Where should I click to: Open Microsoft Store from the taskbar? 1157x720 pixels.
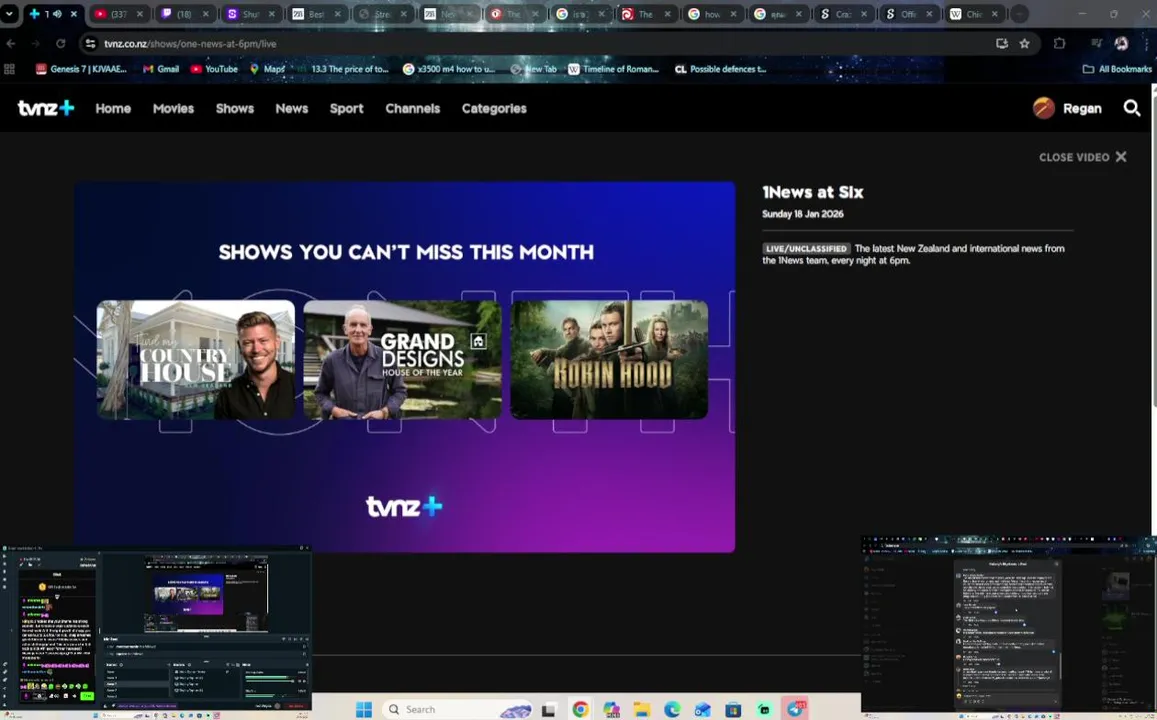coord(733,710)
